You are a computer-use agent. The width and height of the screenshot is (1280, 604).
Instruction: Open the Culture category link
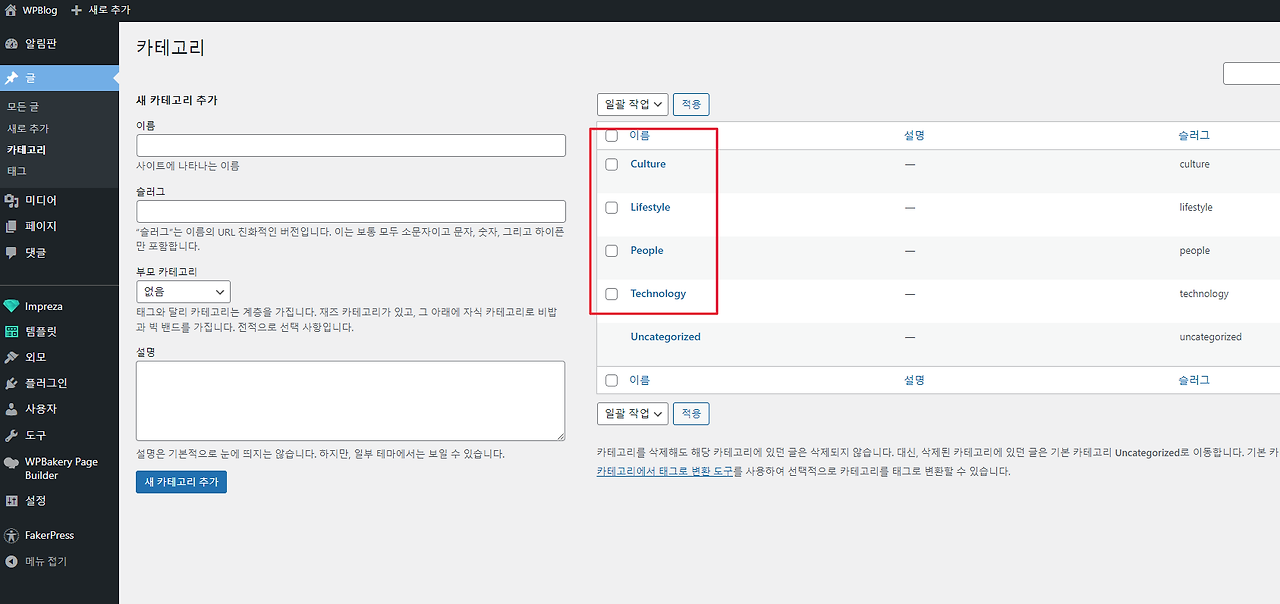pyautogui.click(x=648, y=164)
